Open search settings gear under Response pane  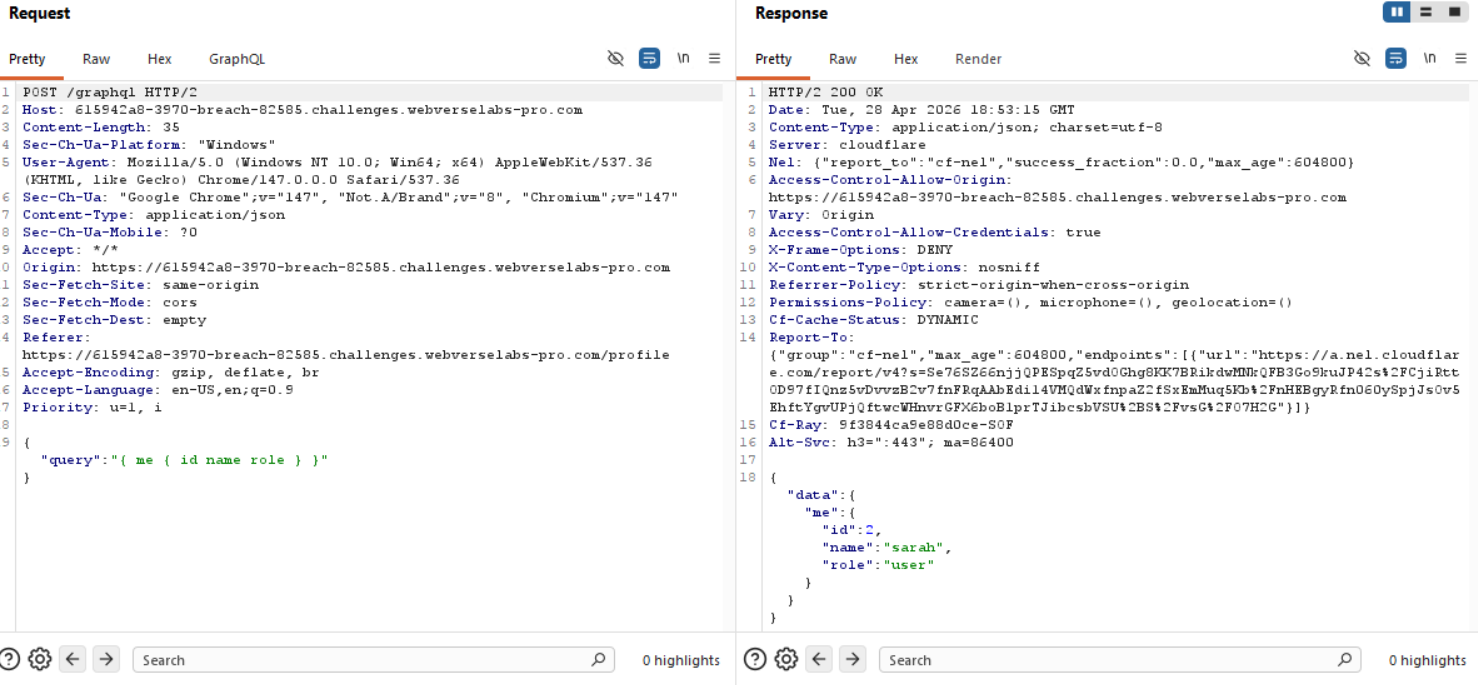click(x=786, y=659)
